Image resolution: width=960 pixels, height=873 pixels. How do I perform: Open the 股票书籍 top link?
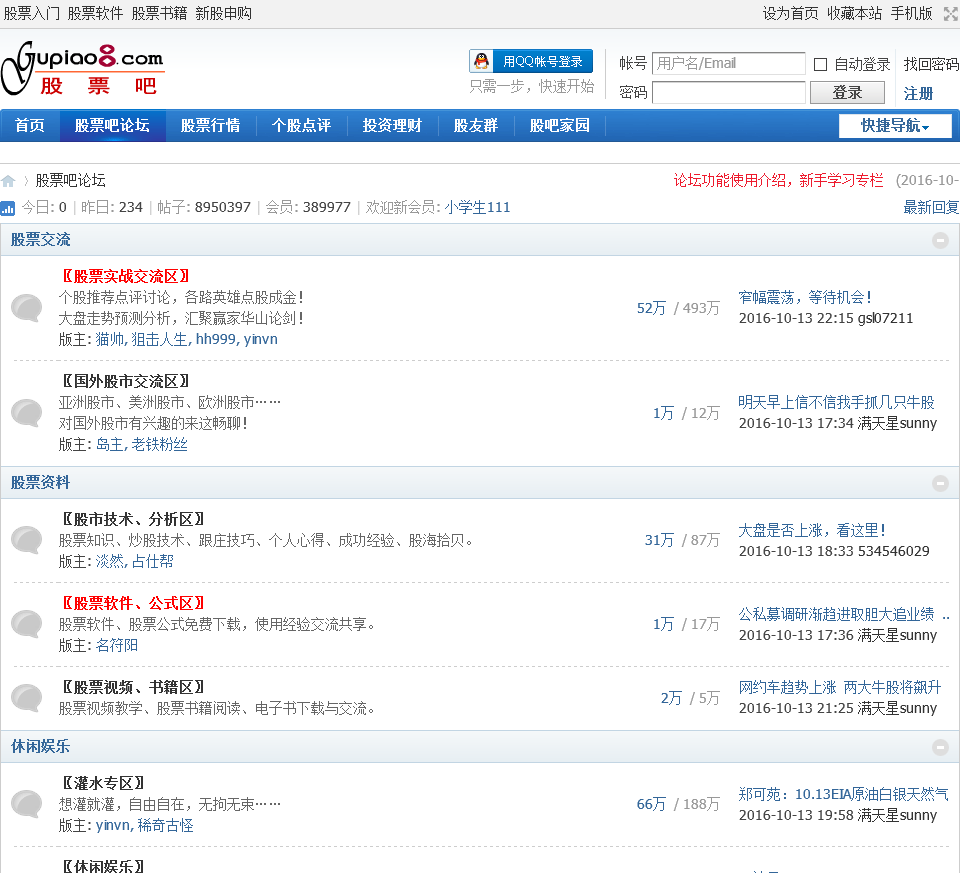pyautogui.click(x=159, y=13)
